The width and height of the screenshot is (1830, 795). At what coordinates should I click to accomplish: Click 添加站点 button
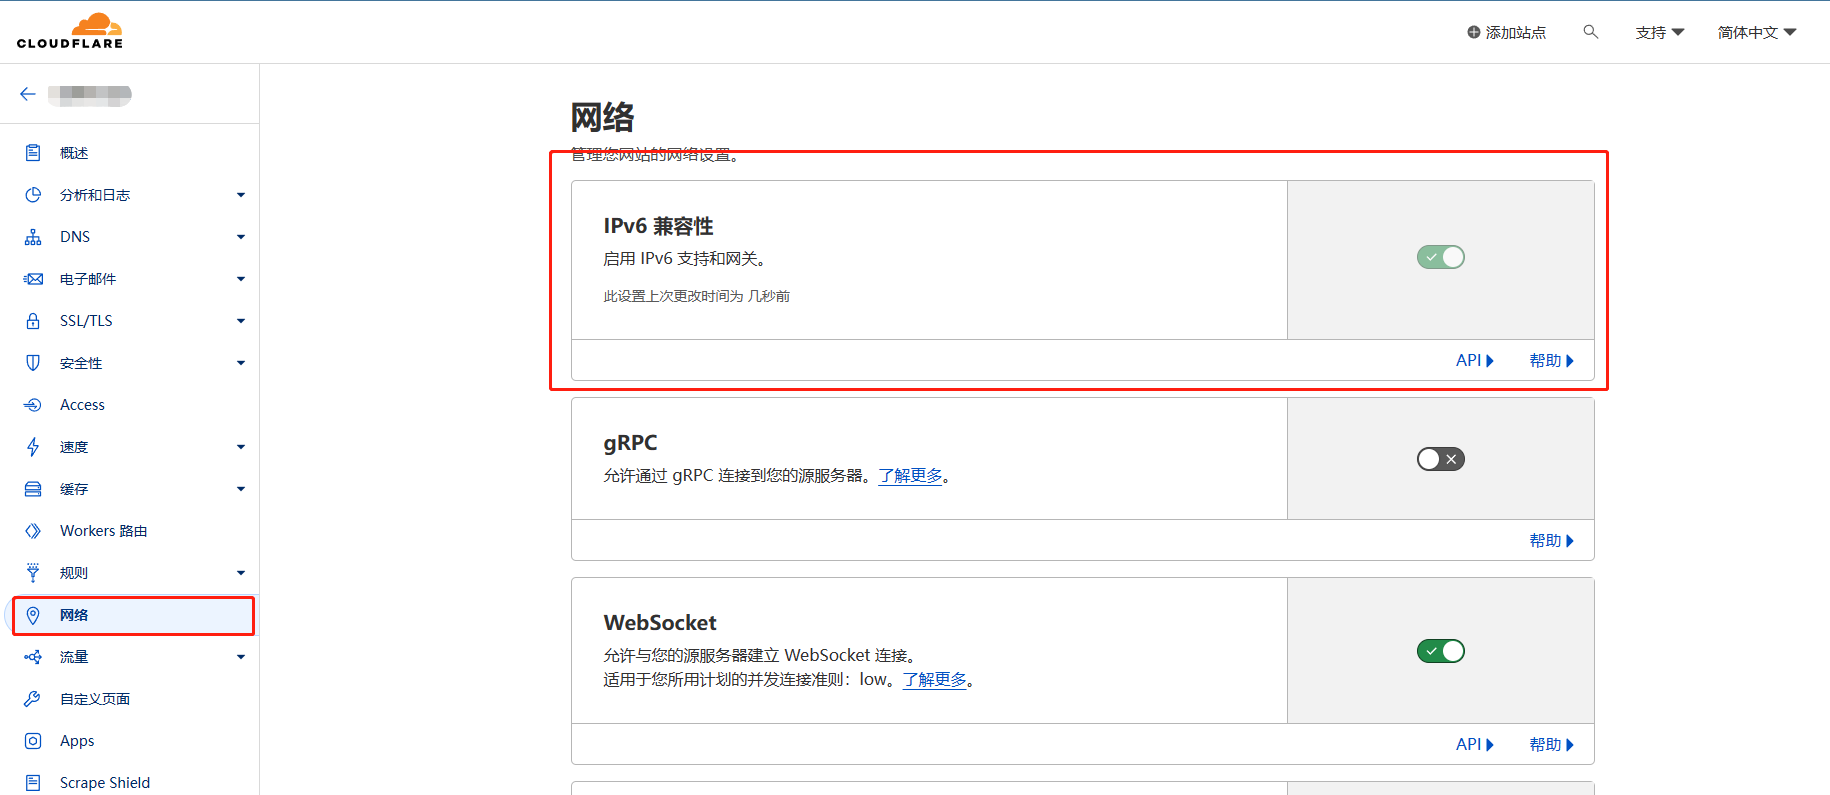tap(1506, 33)
